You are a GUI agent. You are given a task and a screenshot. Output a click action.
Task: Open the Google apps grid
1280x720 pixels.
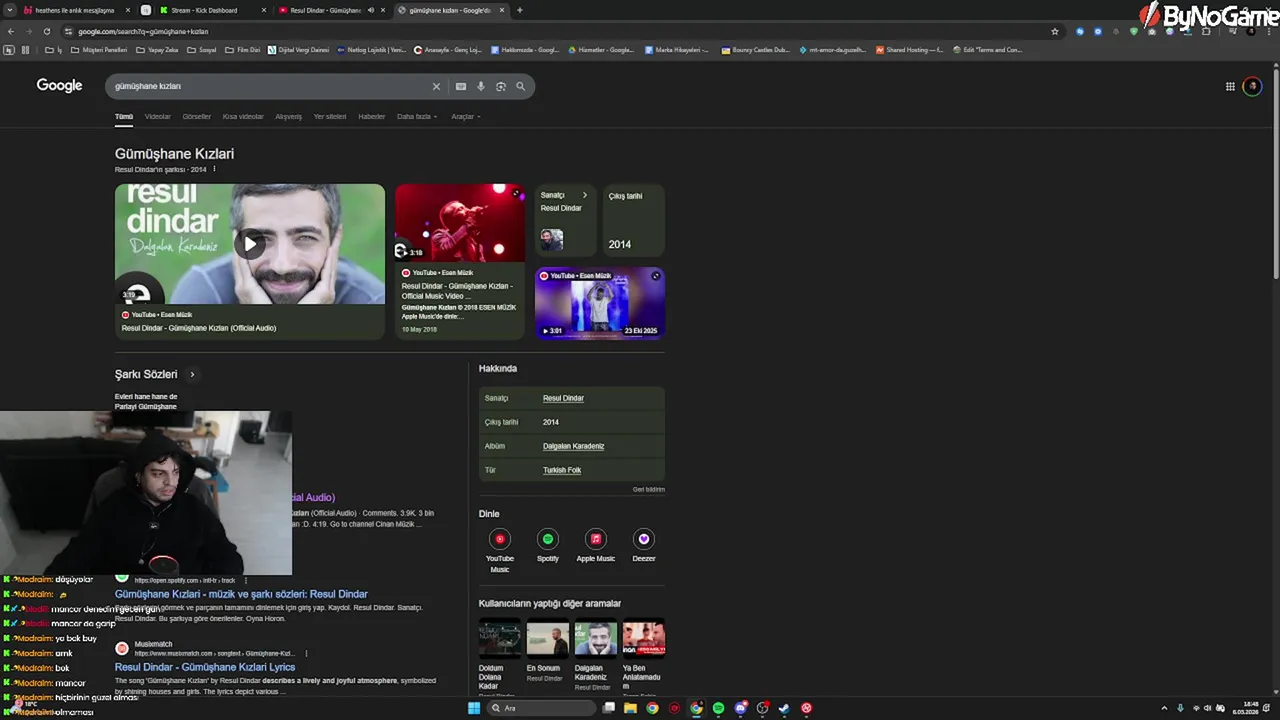coord(1230,86)
